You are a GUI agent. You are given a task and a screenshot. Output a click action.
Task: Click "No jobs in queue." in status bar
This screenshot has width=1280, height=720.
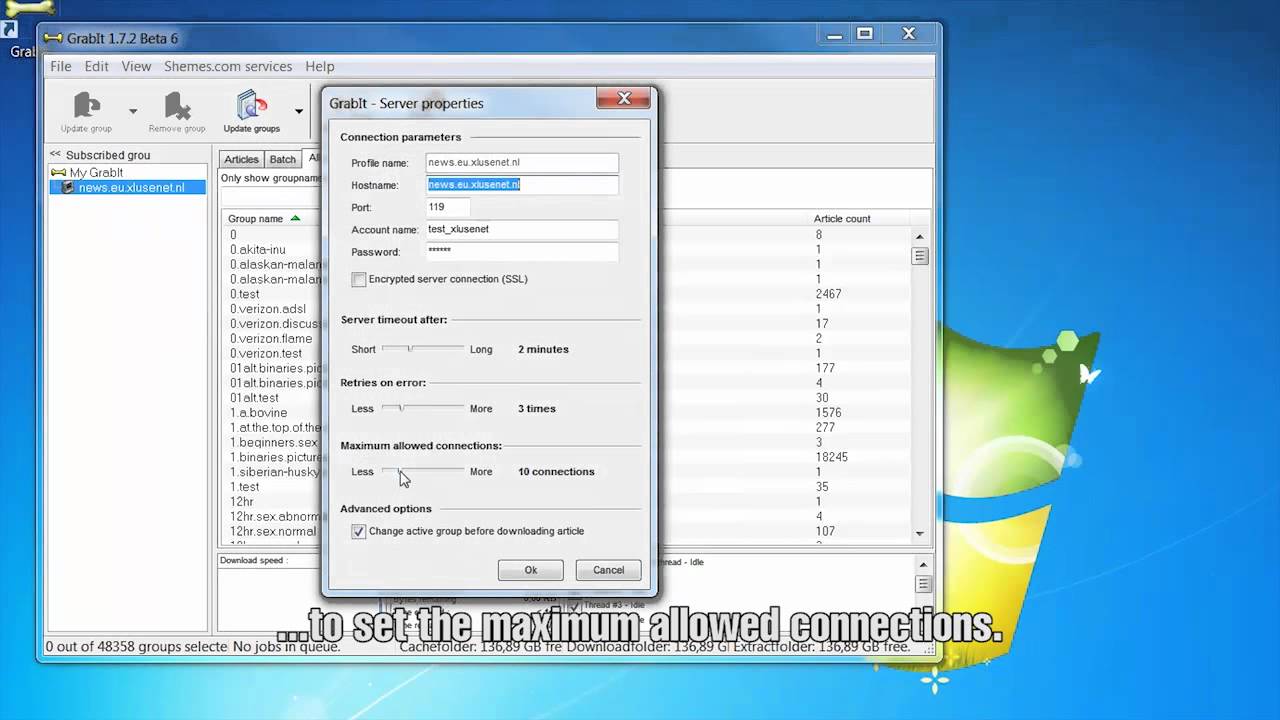[286, 646]
